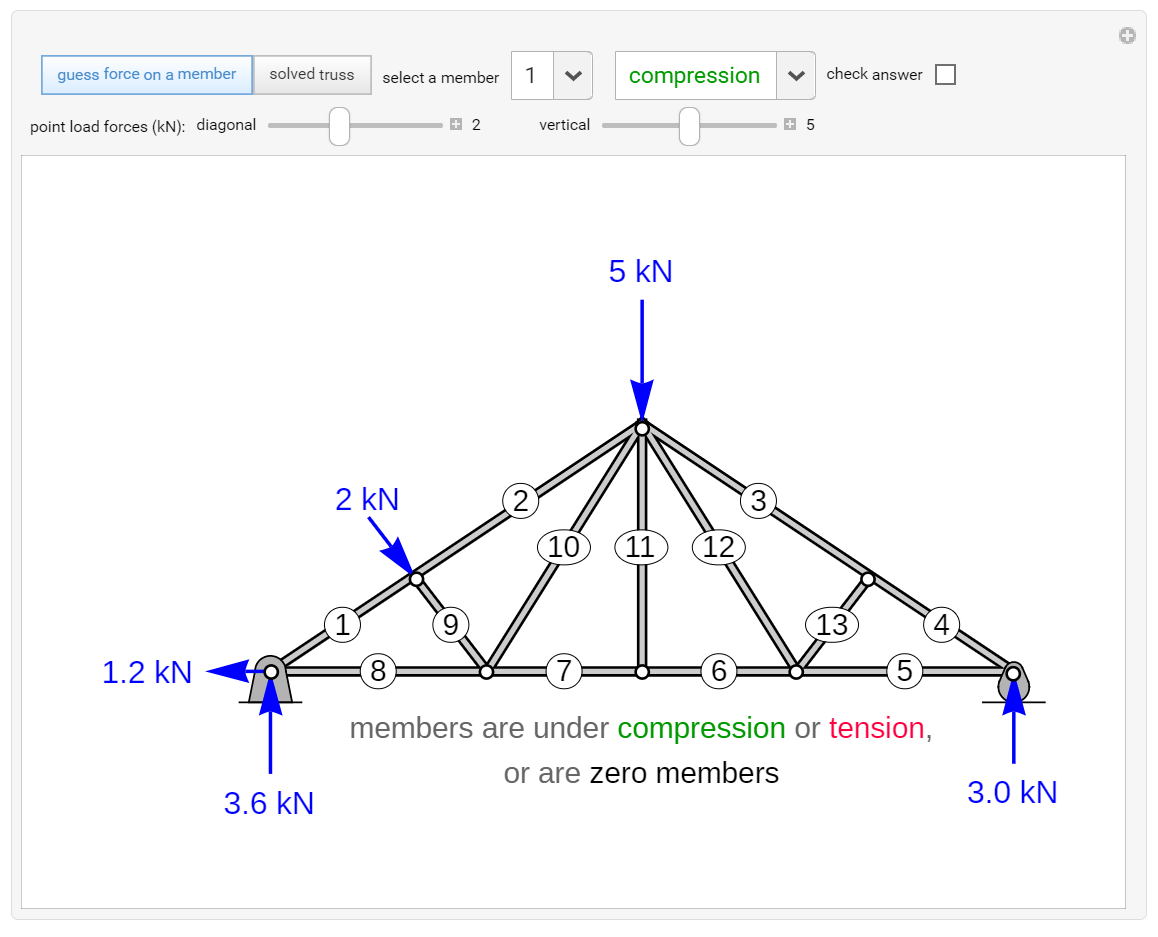This screenshot has height=937, width=1158.
Task: Click the '2 kN' label text
Action: 367,499
